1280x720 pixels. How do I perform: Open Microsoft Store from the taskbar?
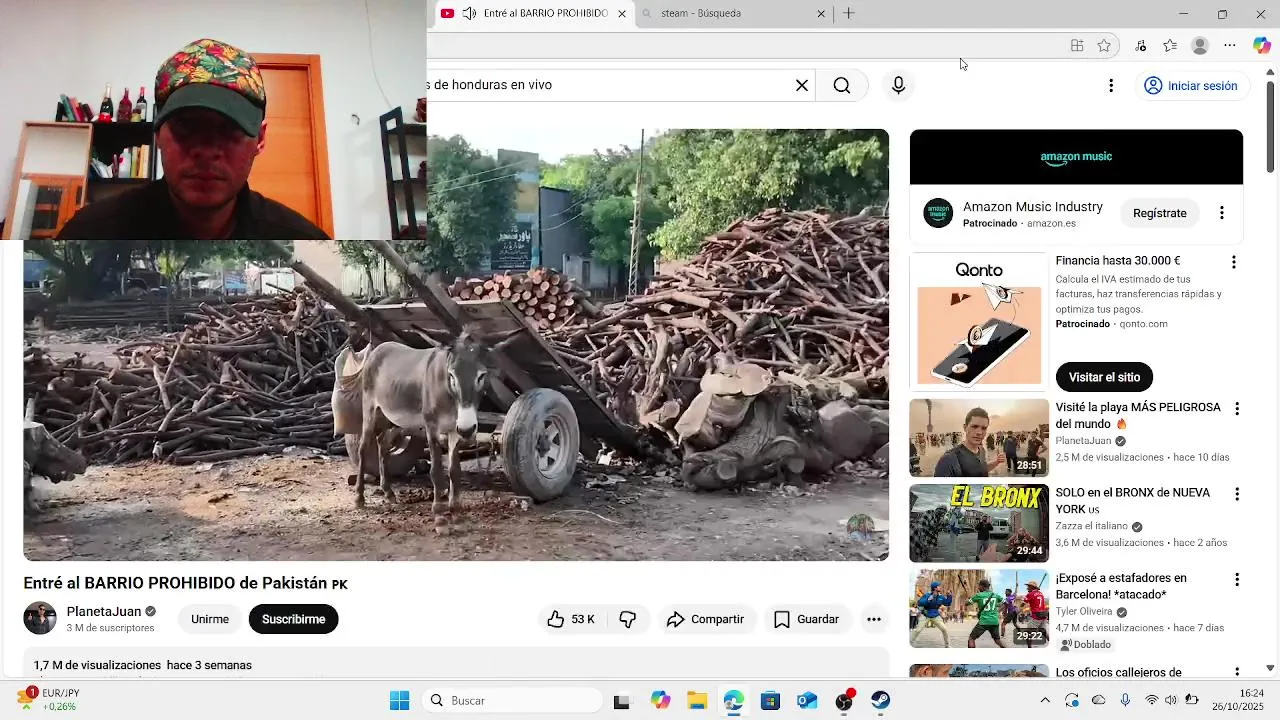[770, 701]
